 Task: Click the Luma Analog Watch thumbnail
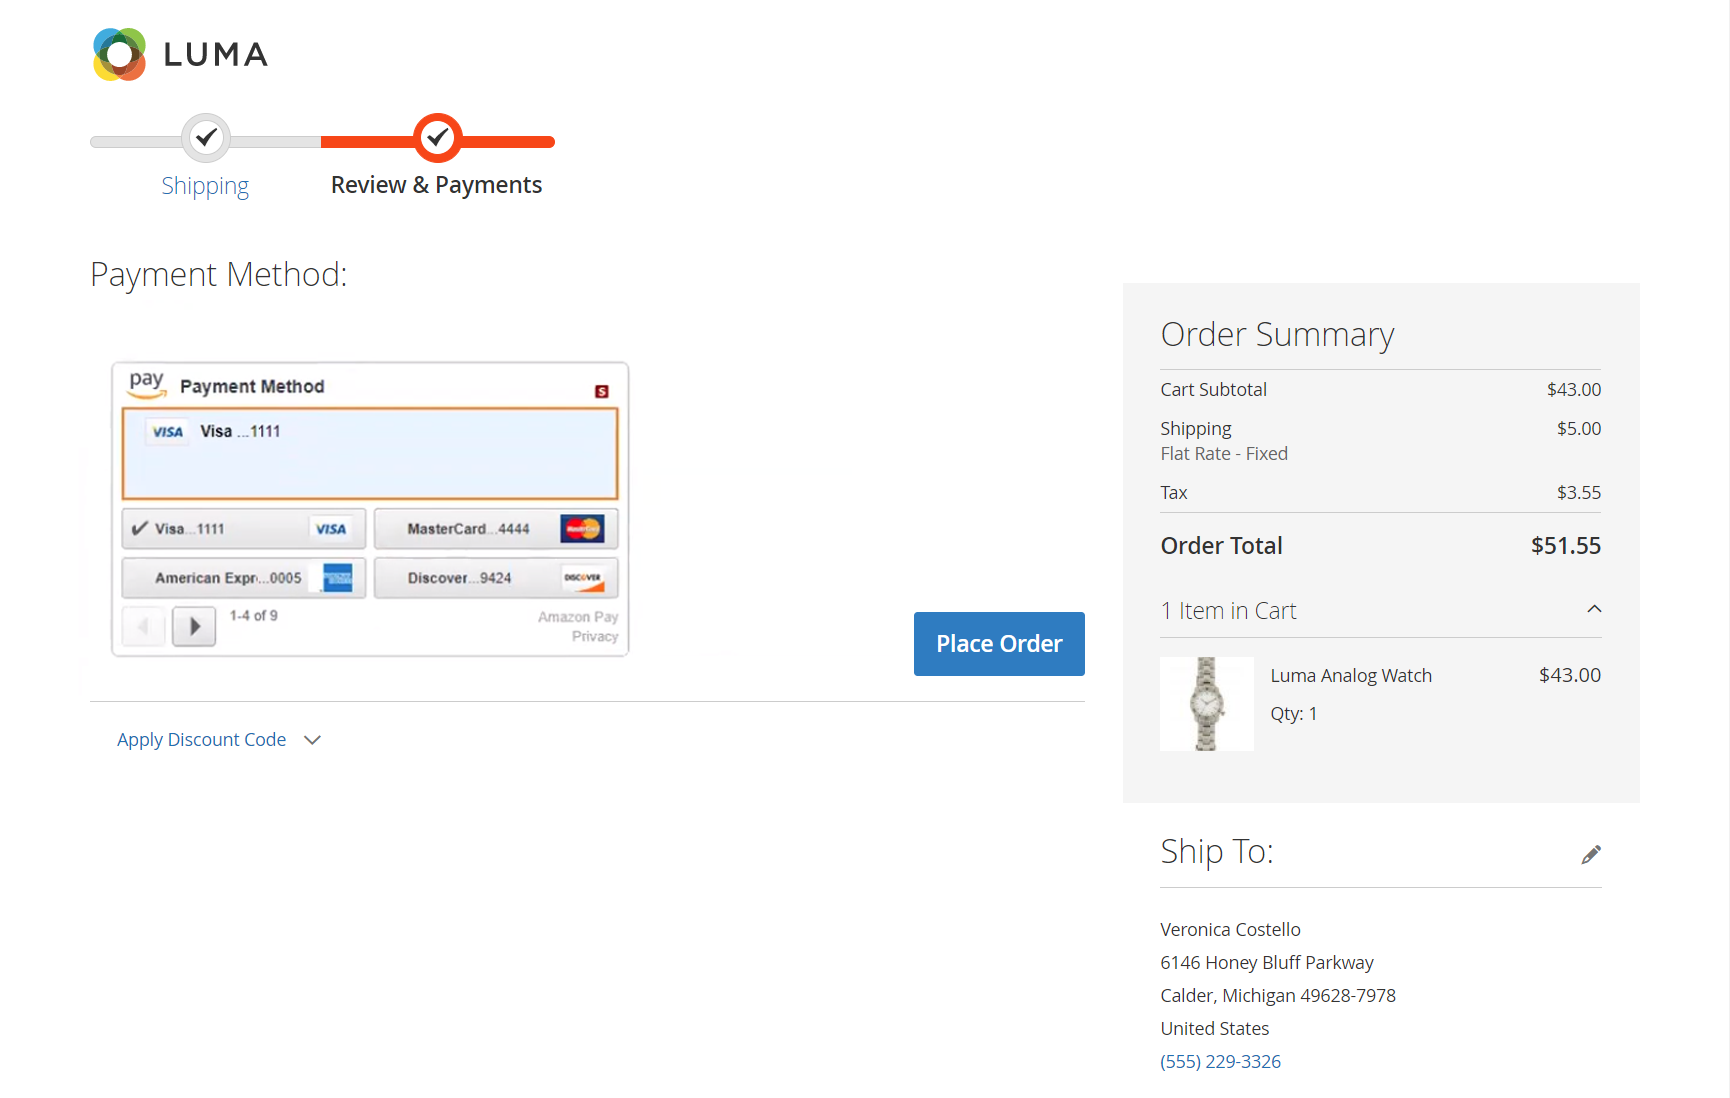(x=1206, y=704)
